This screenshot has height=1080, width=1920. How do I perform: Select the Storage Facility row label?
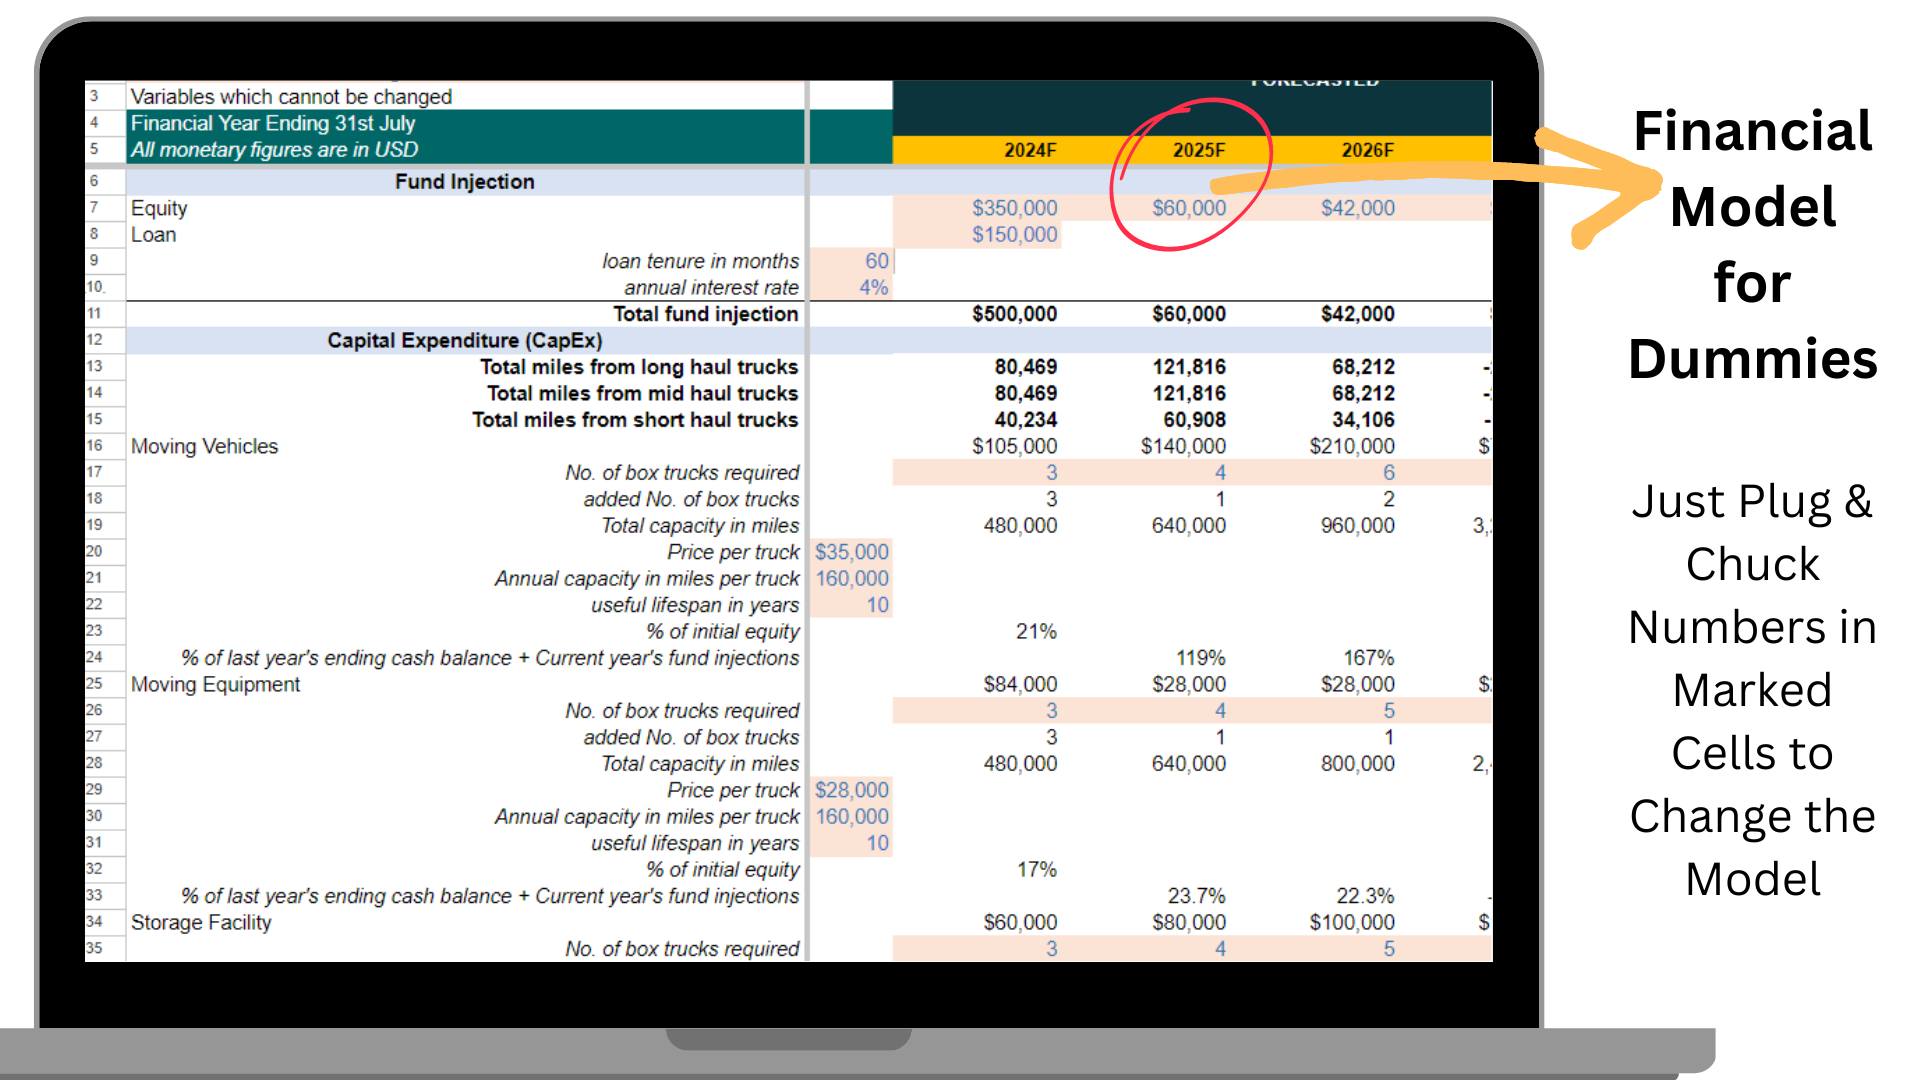[198, 923]
